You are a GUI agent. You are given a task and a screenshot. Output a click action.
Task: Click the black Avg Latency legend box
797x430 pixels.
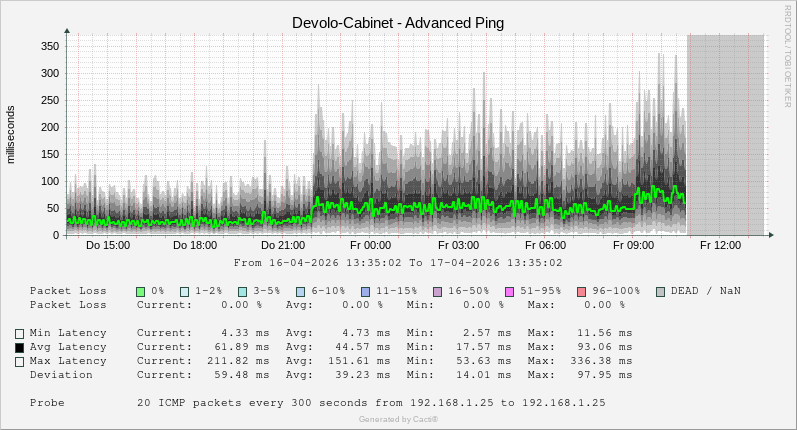[19, 348]
